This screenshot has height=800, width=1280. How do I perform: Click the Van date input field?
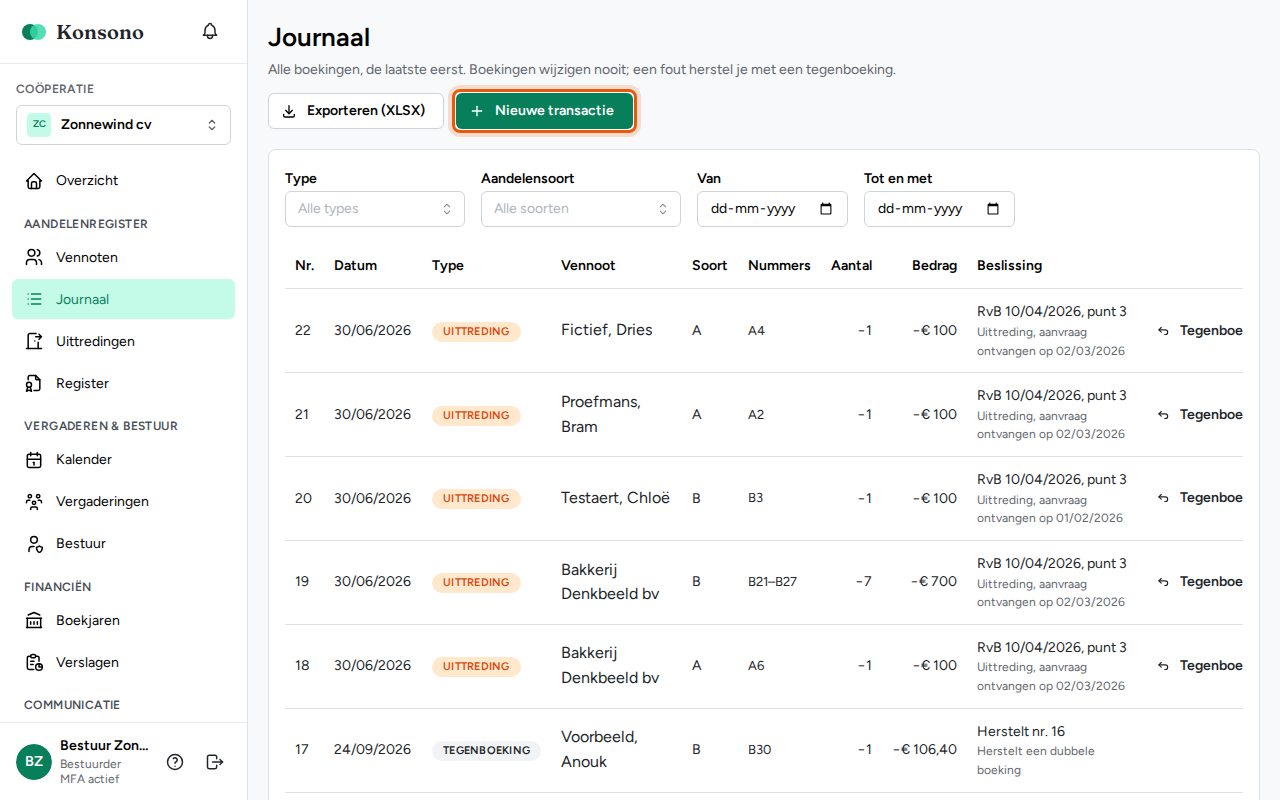772,209
